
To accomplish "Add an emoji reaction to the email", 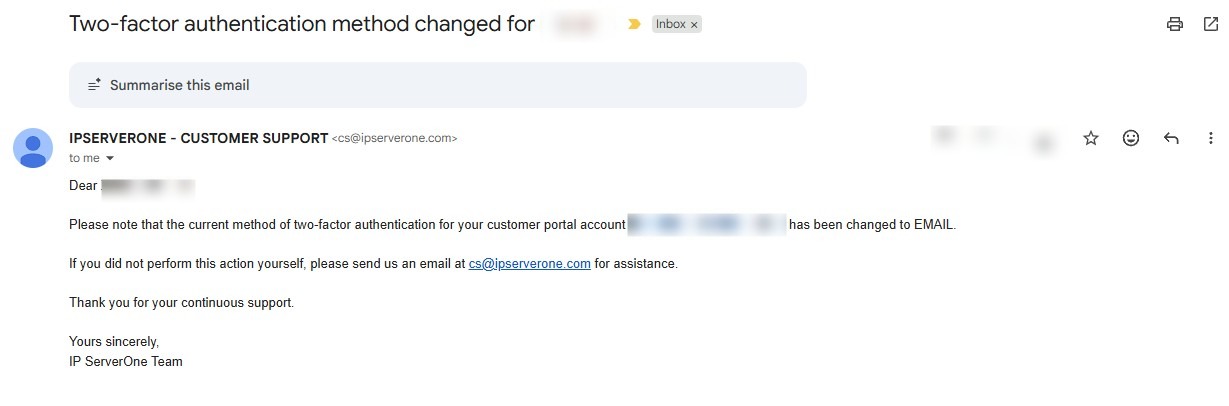I will 1131,139.
